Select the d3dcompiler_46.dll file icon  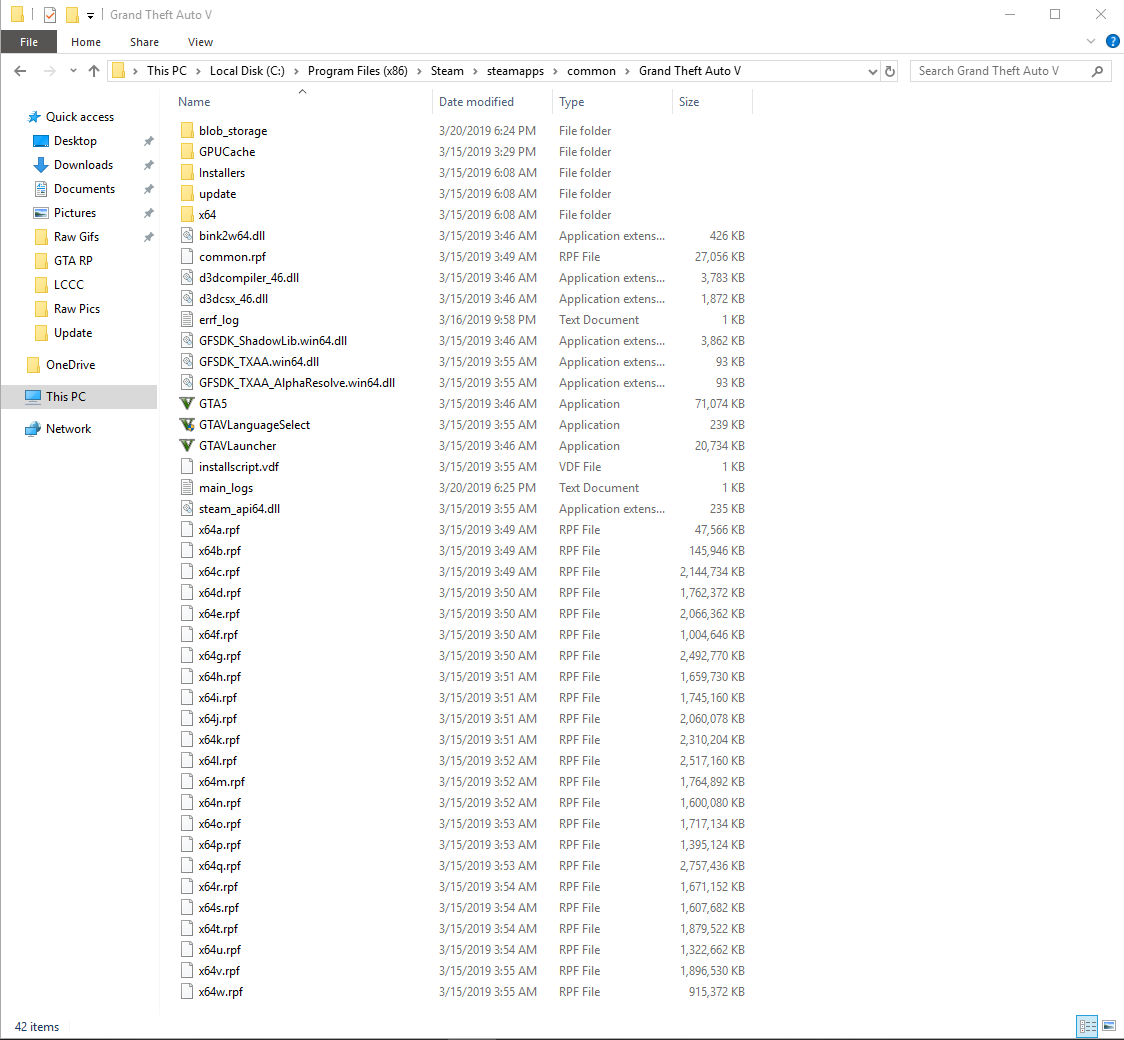click(x=187, y=277)
